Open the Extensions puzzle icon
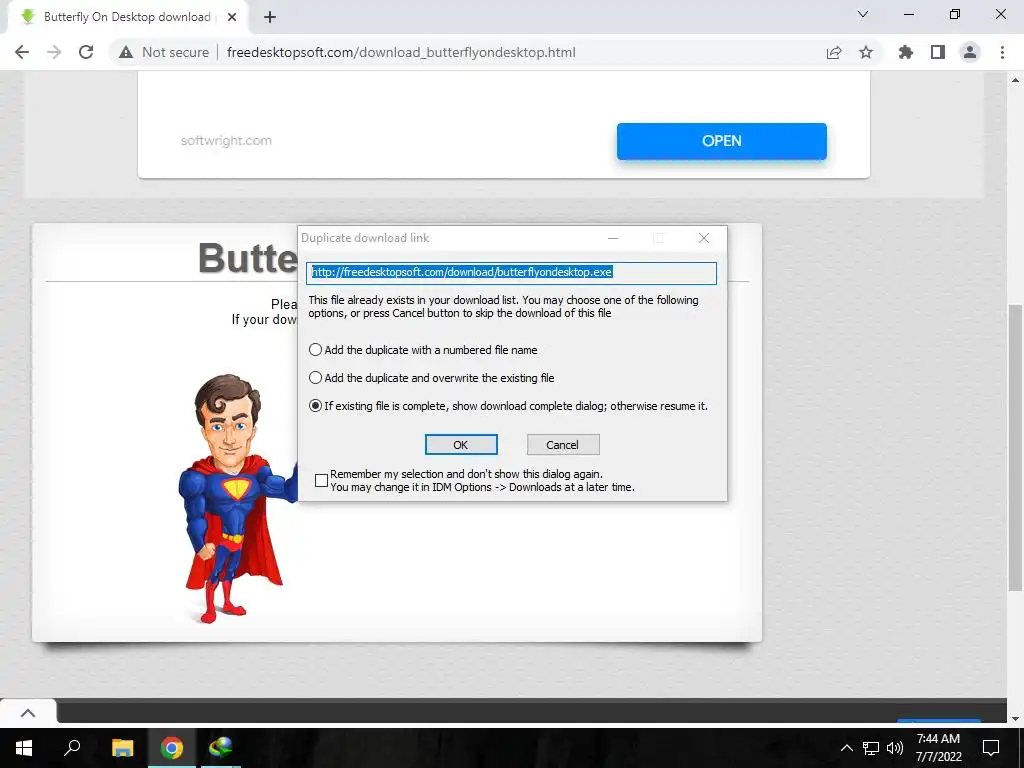 [906, 52]
